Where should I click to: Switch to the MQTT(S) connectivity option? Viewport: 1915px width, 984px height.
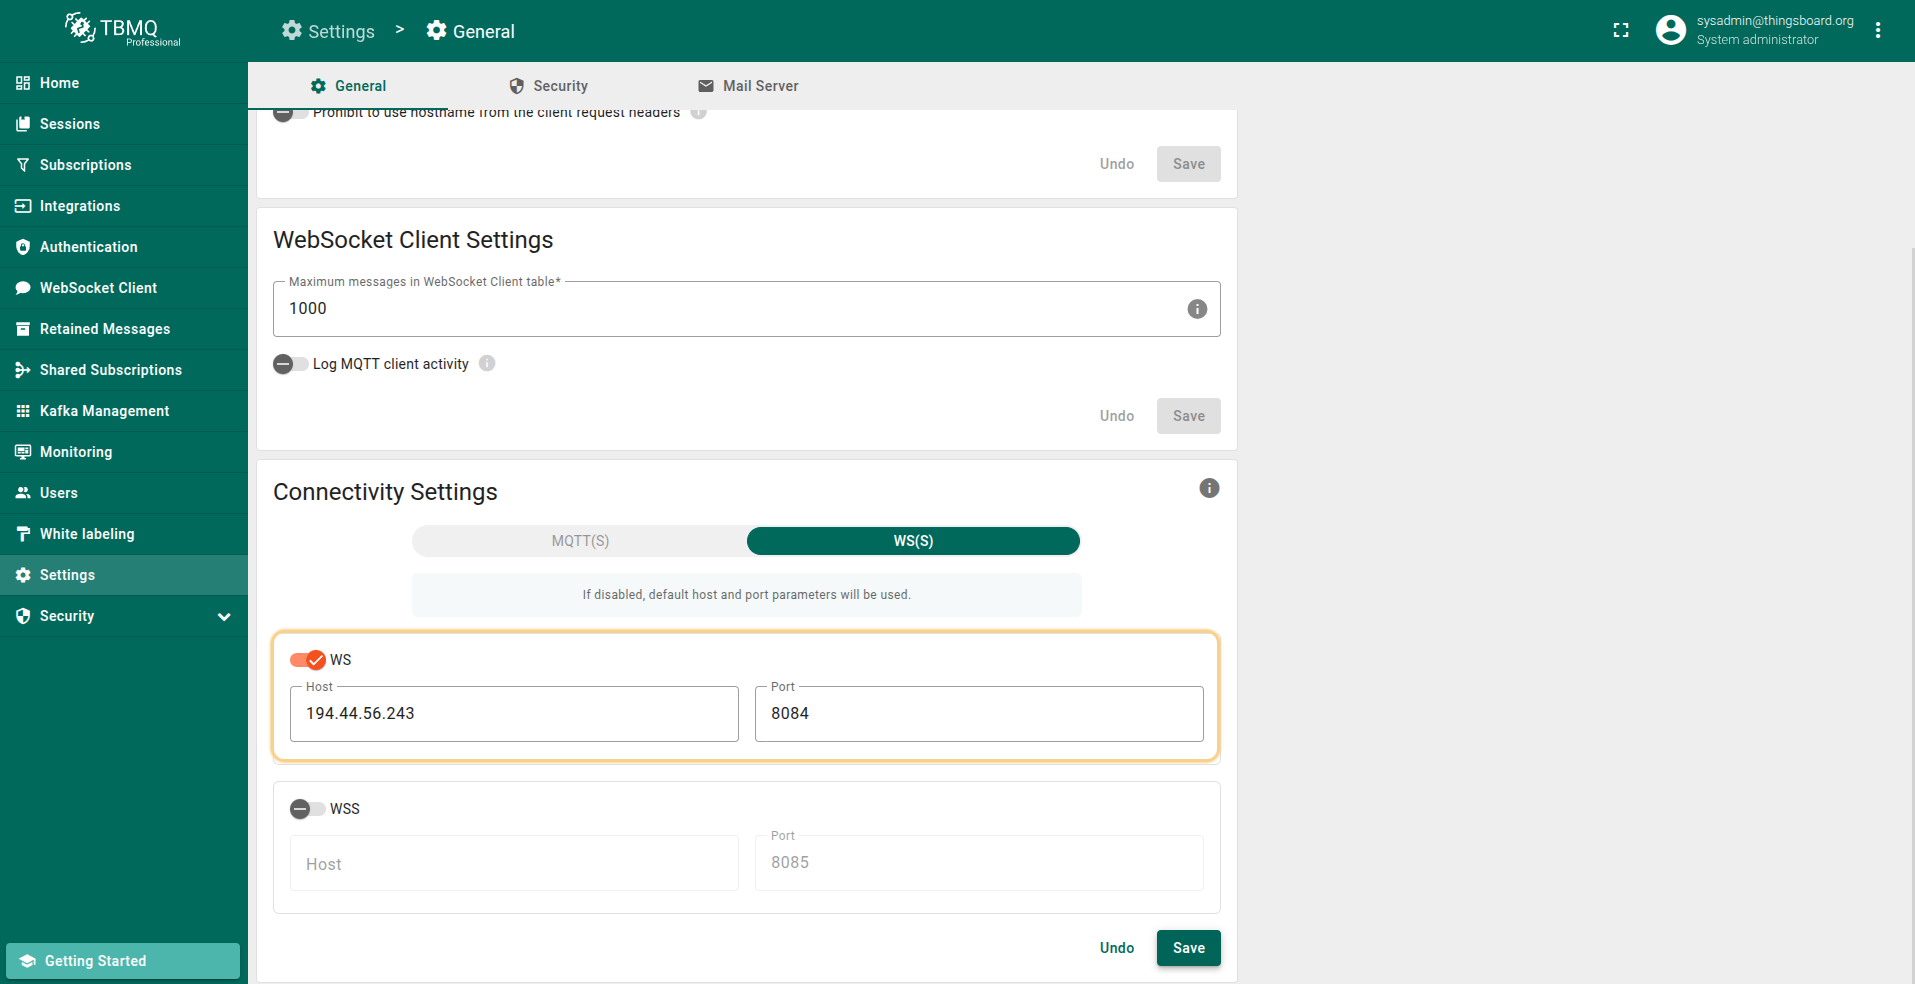pos(580,541)
